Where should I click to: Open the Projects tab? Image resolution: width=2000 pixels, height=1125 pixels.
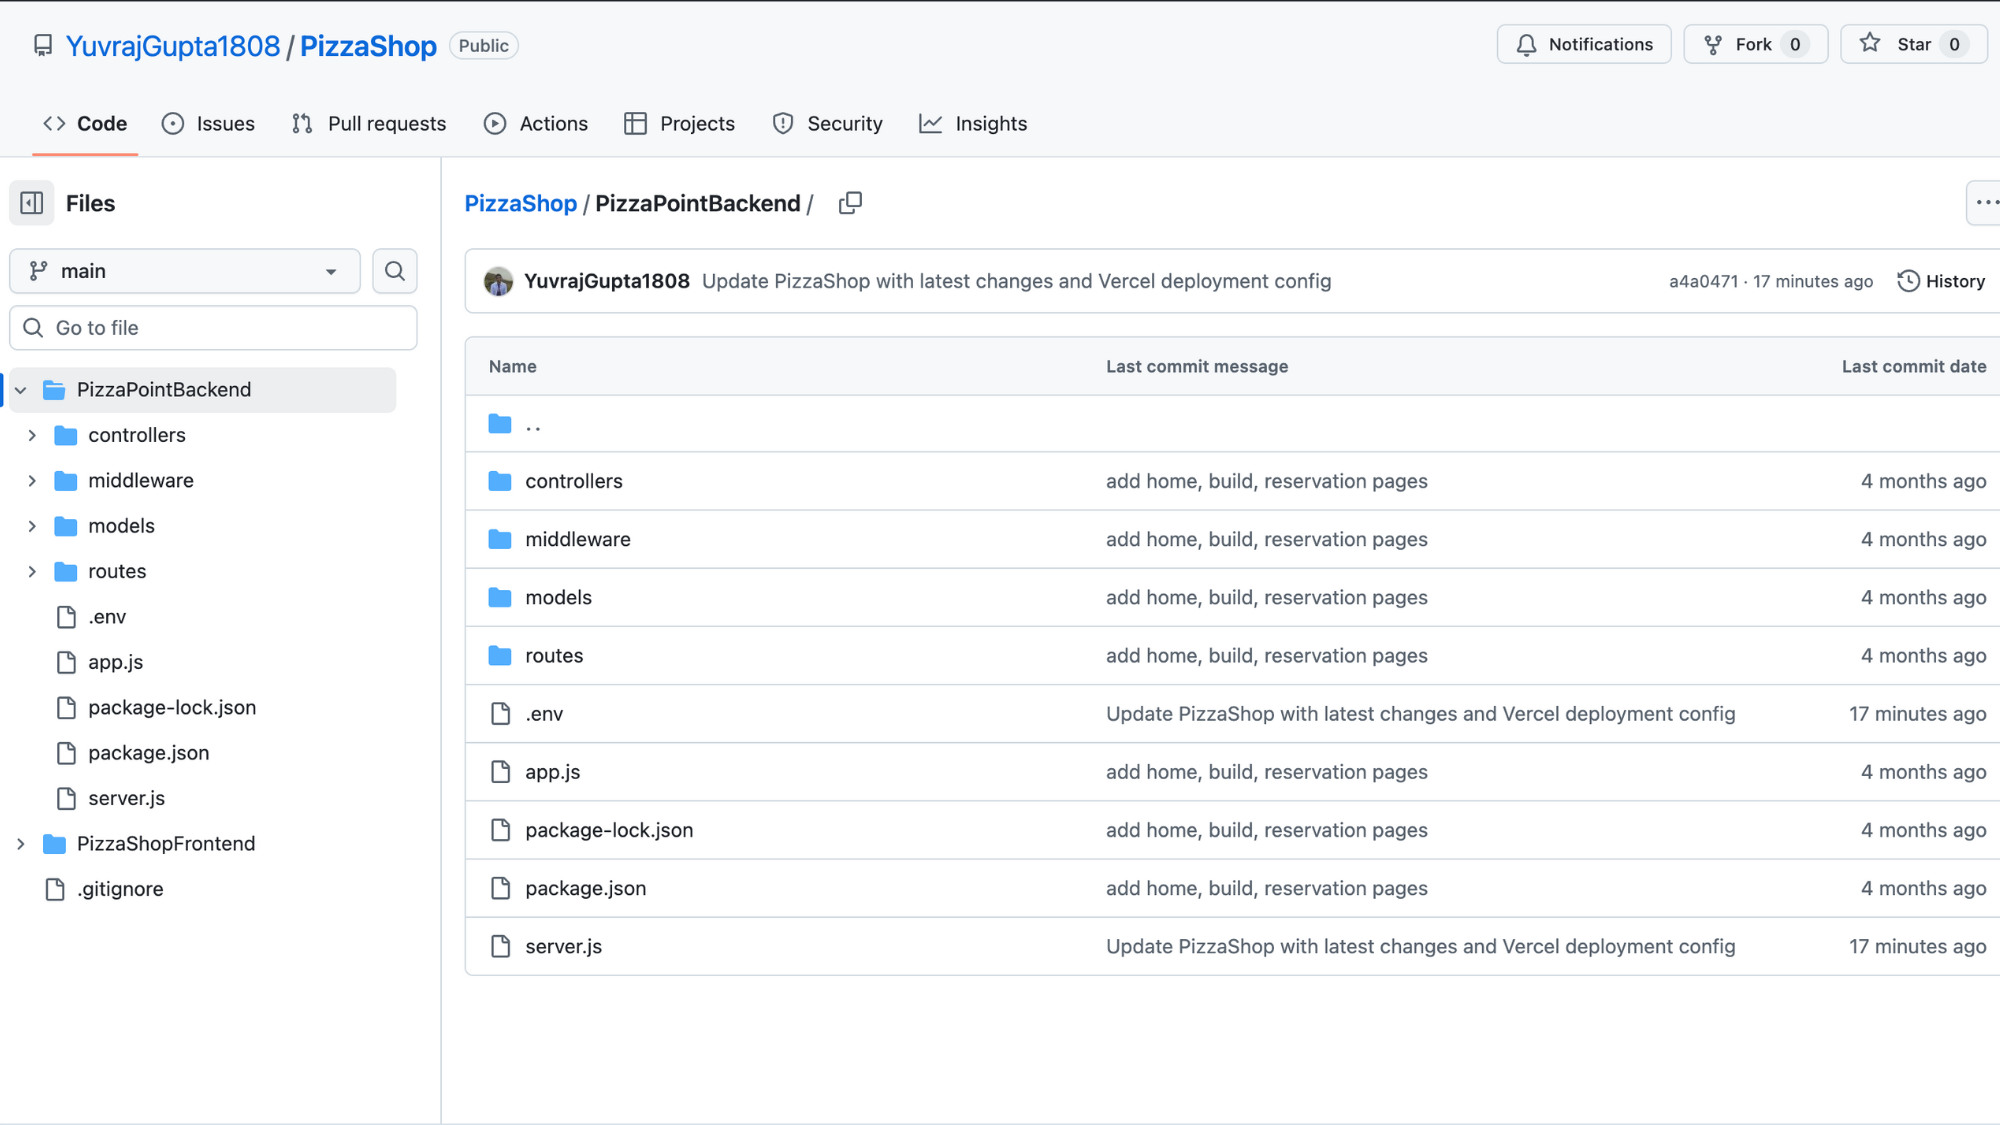[679, 124]
